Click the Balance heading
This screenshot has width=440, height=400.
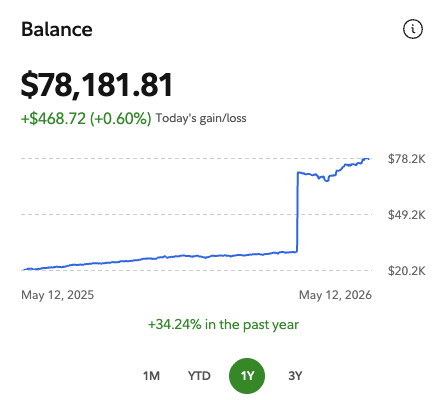pos(57,29)
